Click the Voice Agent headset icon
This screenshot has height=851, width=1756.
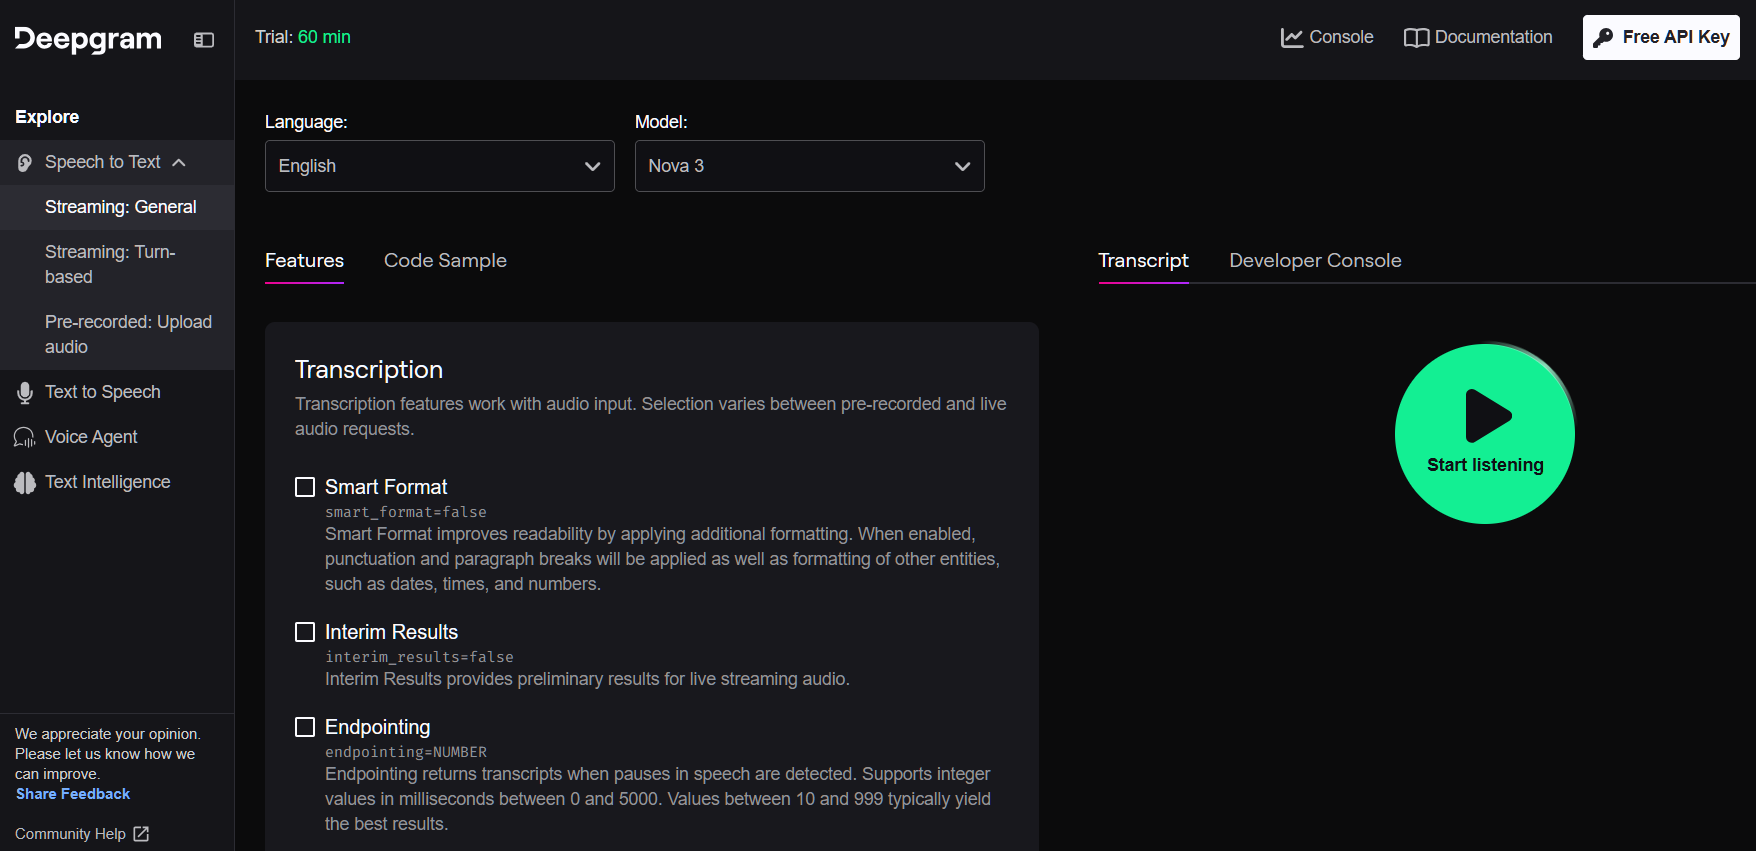coord(25,438)
